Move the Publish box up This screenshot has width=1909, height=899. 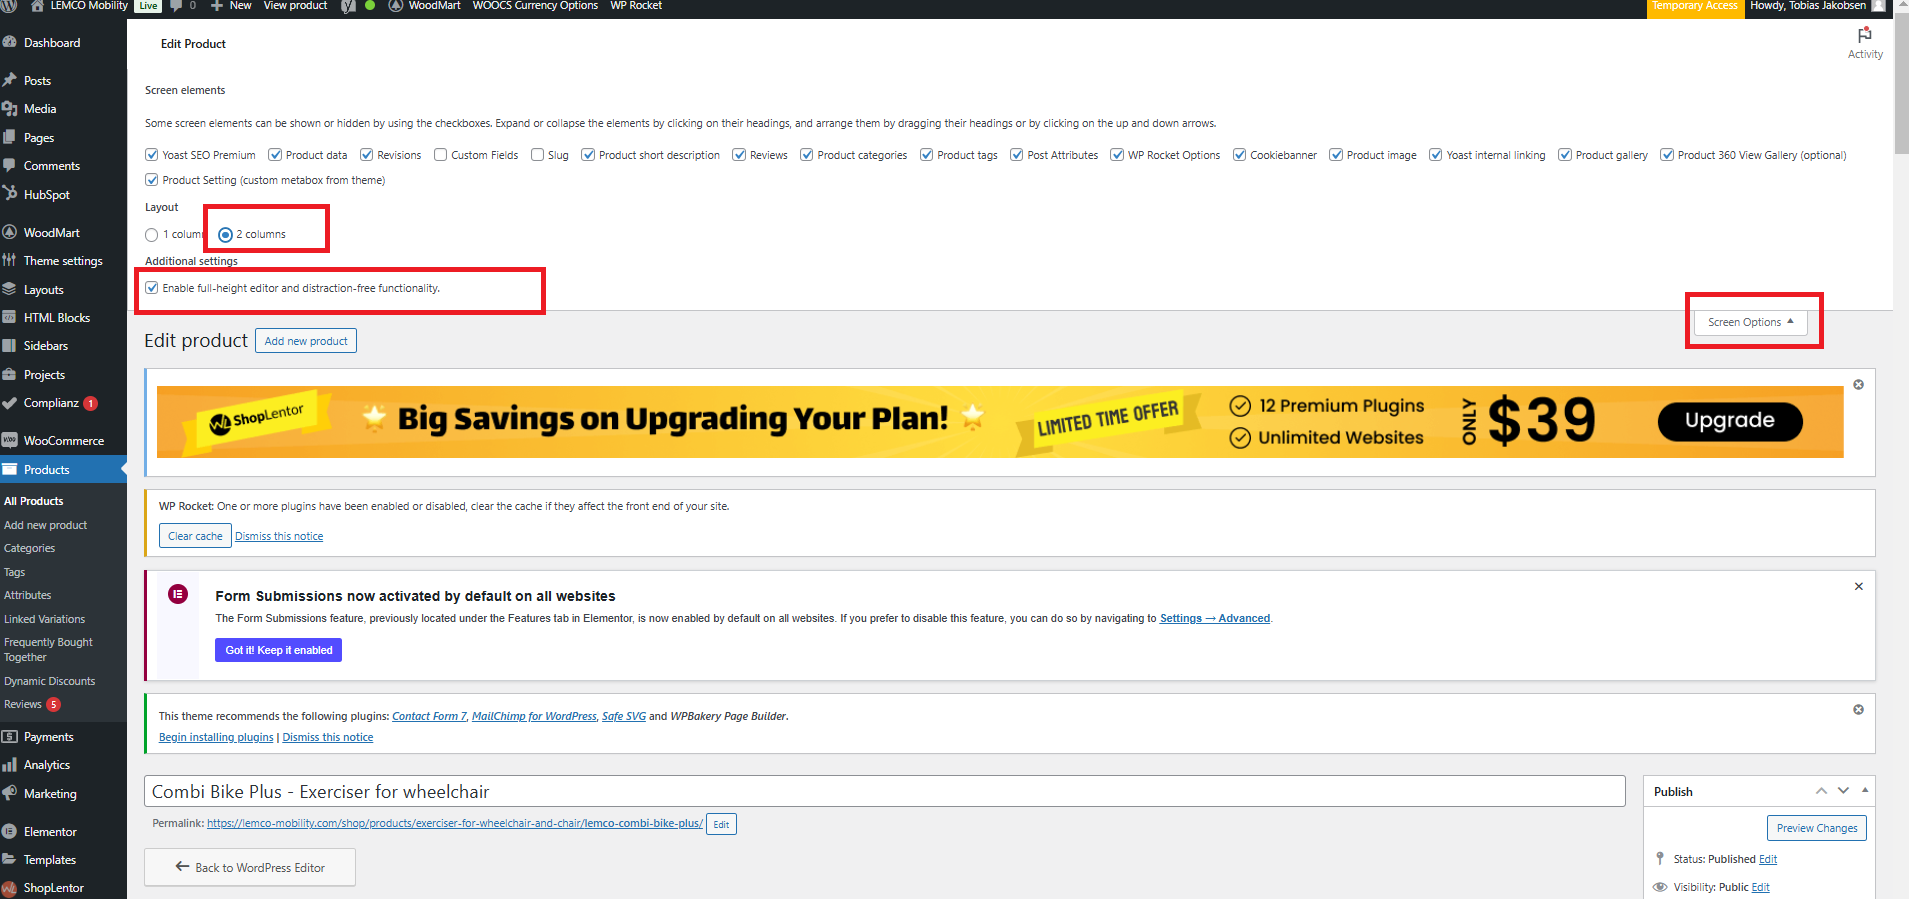pos(1821,791)
